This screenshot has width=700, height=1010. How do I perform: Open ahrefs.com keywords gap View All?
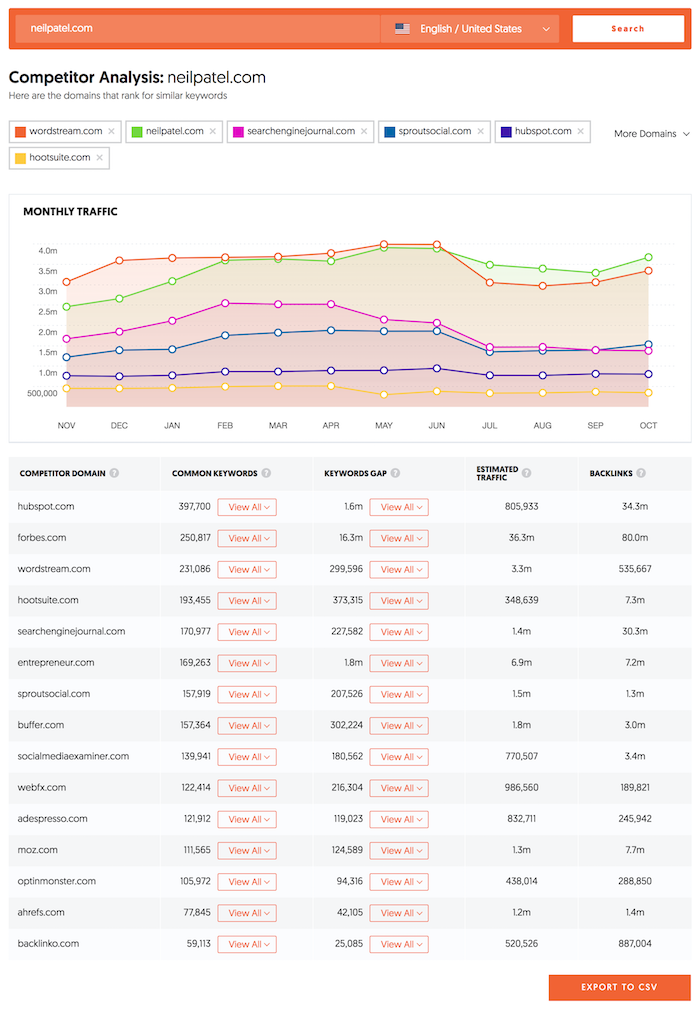399,913
